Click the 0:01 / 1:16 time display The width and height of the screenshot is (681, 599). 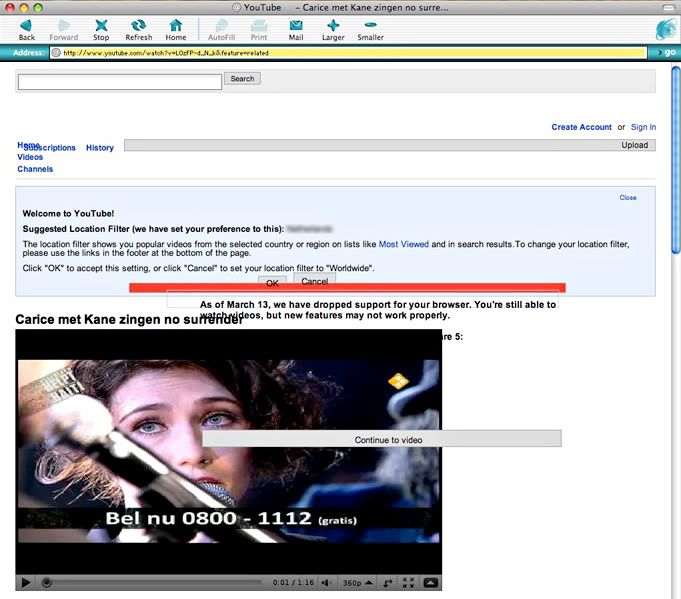(x=293, y=582)
